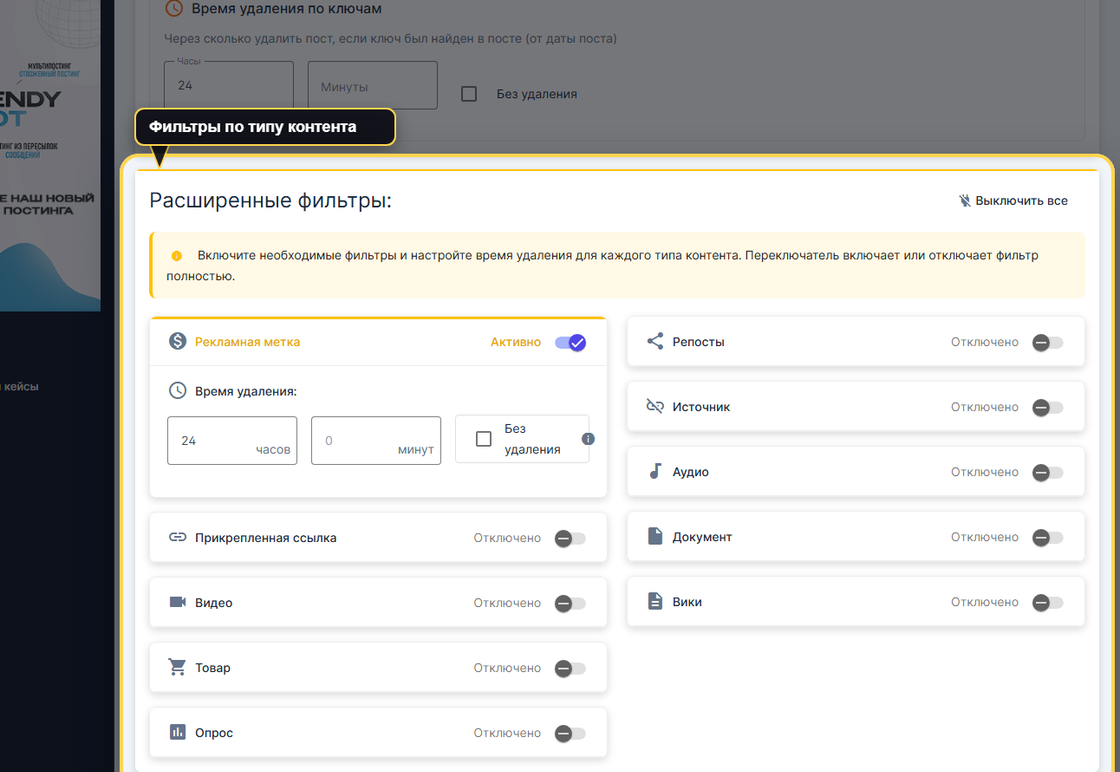The height and width of the screenshot is (772, 1120).
Task: Click the info icon near Без удаления
Action: [x=588, y=439]
